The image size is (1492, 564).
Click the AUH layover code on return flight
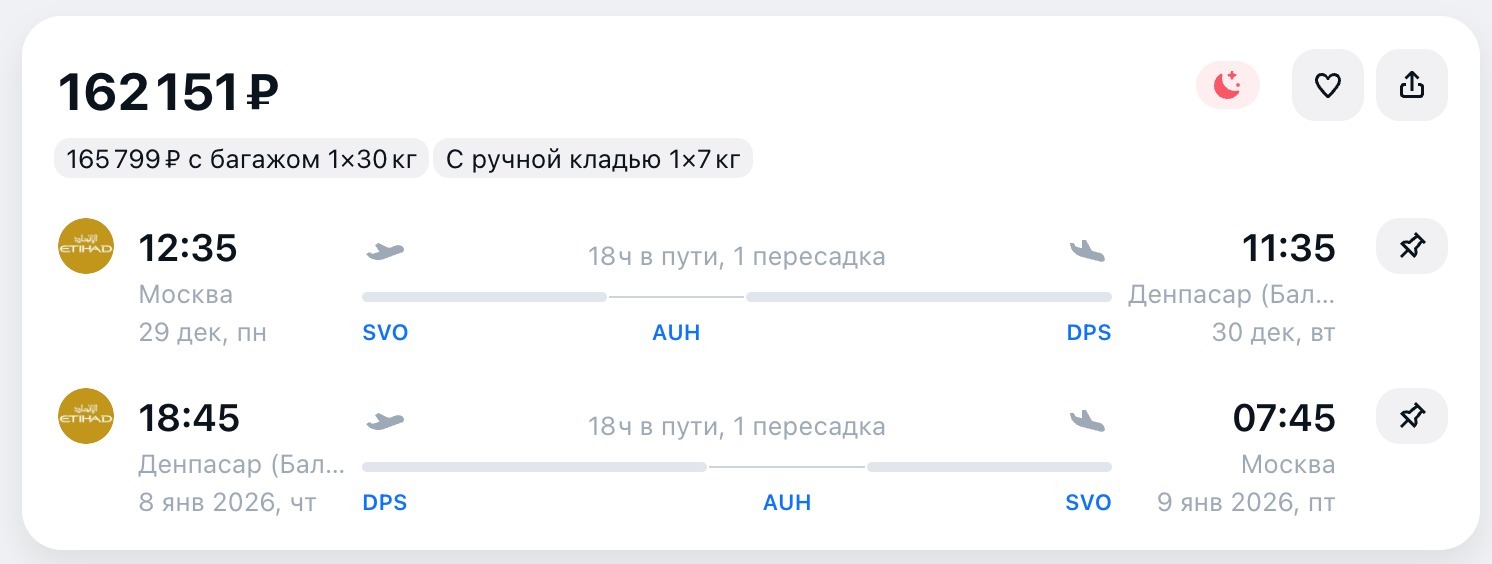pyautogui.click(x=787, y=503)
